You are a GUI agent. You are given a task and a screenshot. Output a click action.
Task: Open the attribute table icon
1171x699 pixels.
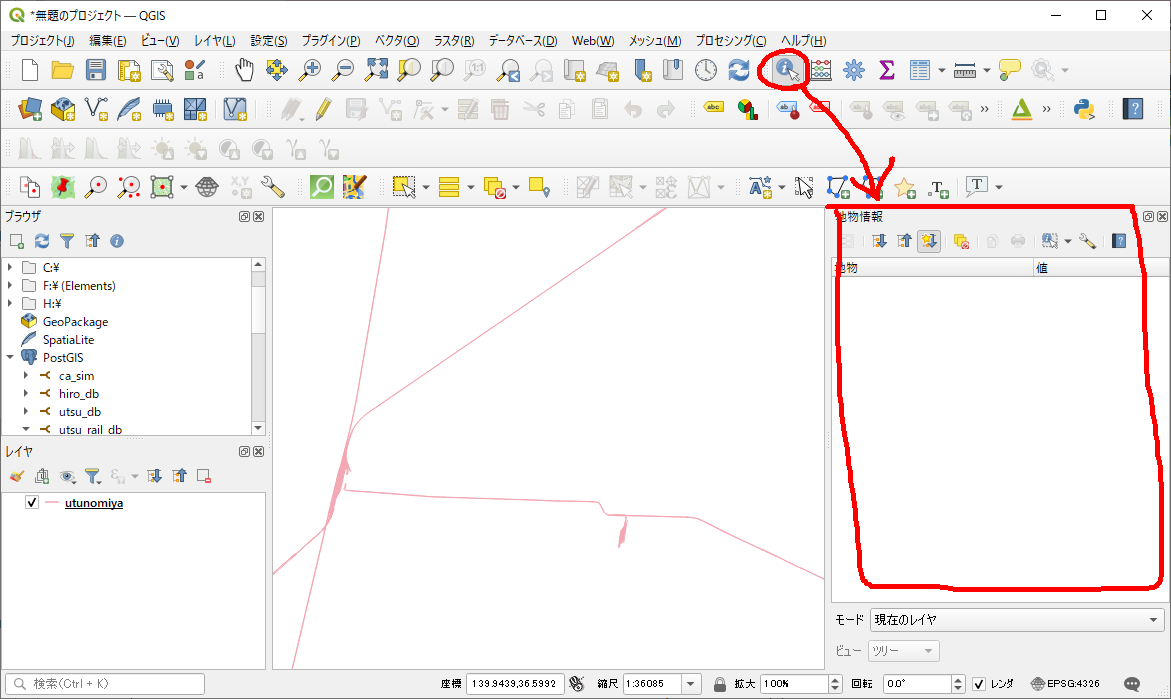(x=920, y=70)
